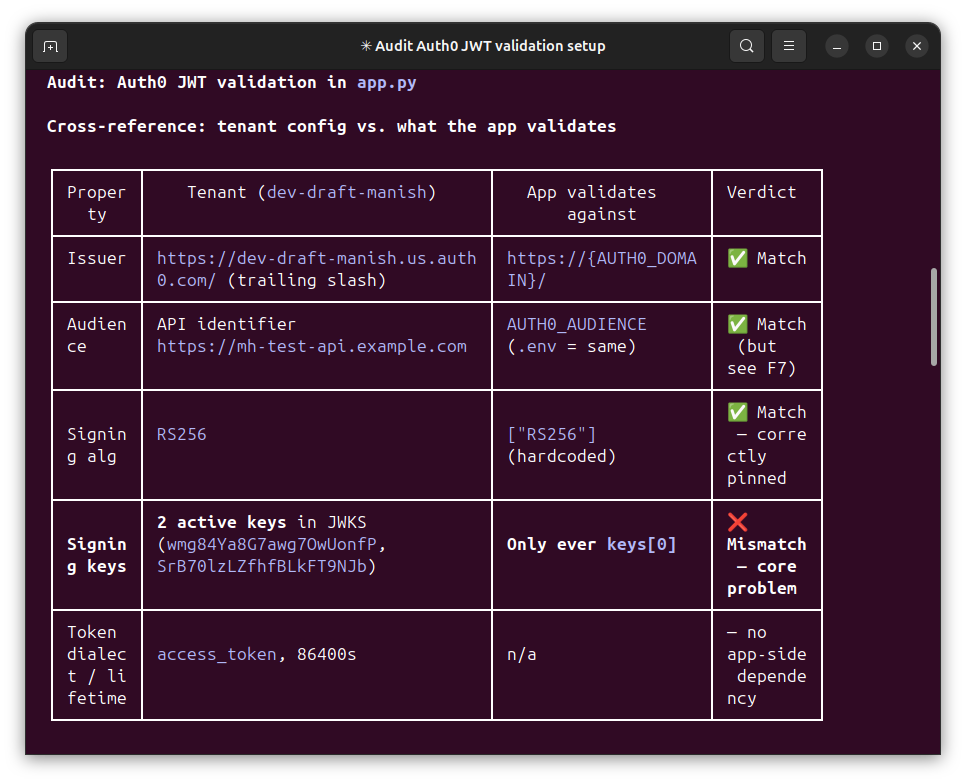Click the https://mh-test-api.example.com URL
966x783 pixels.
[312, 346]
